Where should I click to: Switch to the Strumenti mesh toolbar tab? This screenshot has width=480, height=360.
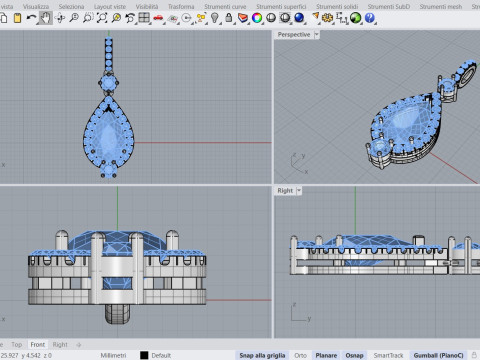click(441, 6)
